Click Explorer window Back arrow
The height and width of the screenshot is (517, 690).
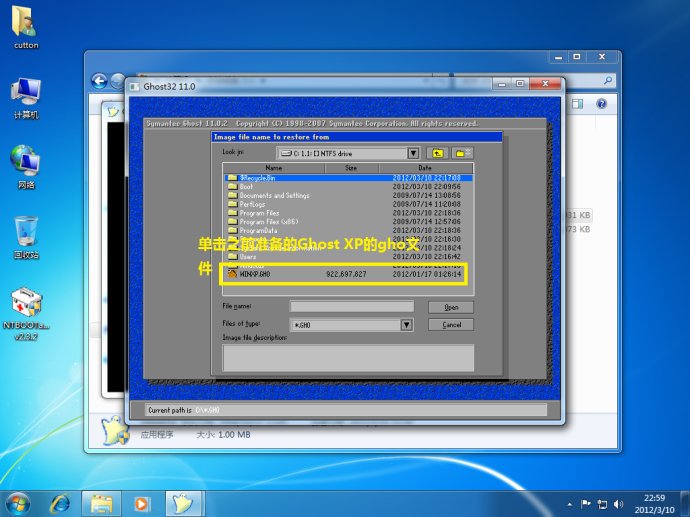click(99, 81)
